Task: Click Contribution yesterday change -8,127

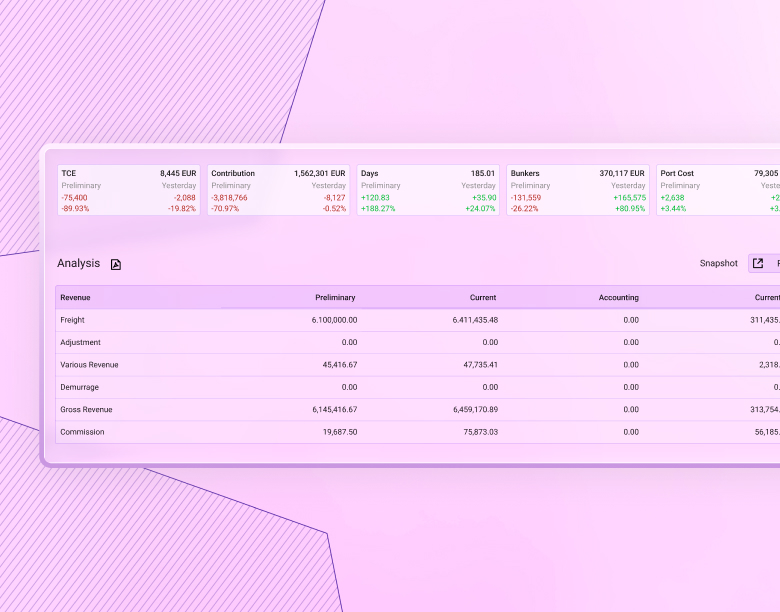Action: (334, 198)
